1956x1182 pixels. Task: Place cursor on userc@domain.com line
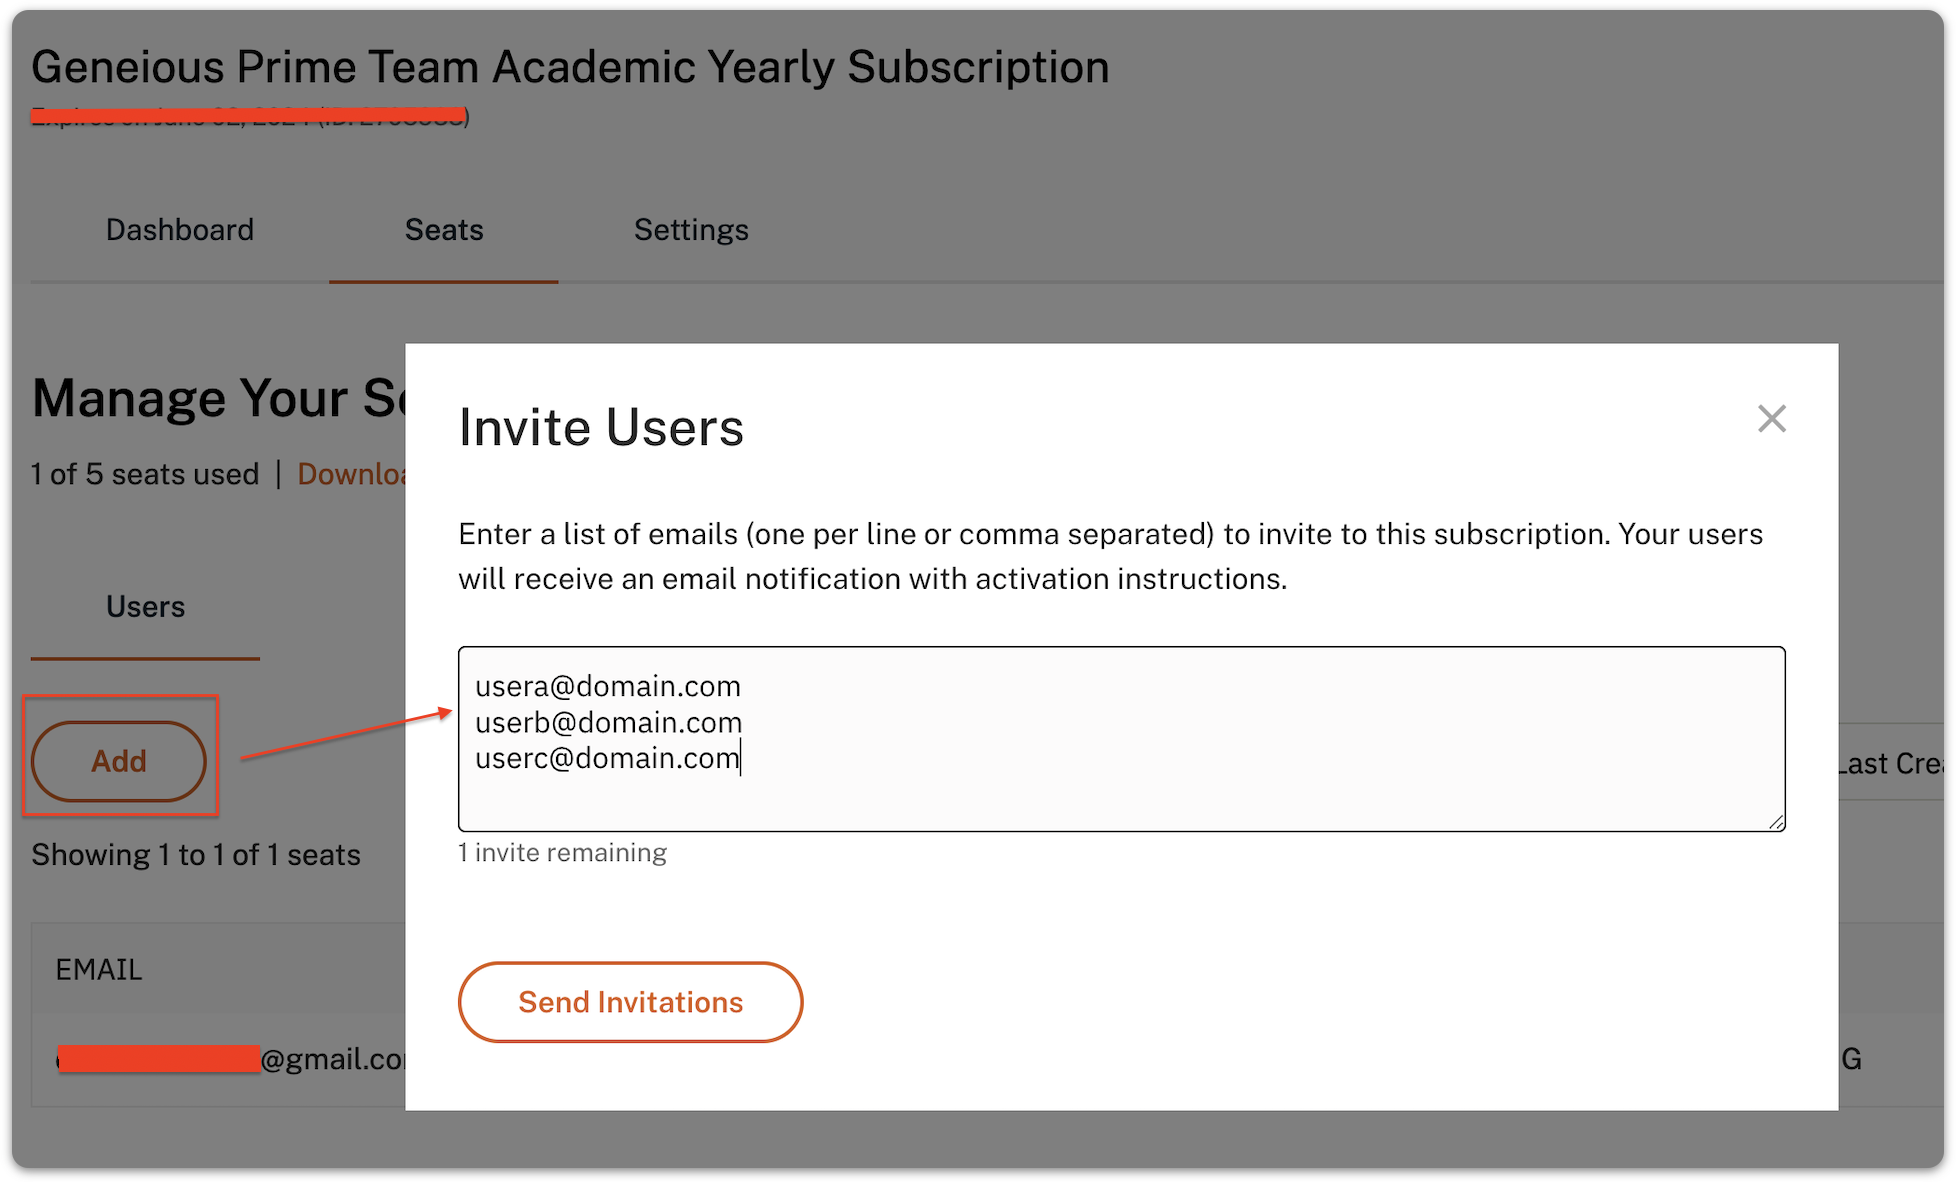coord(608,758)
